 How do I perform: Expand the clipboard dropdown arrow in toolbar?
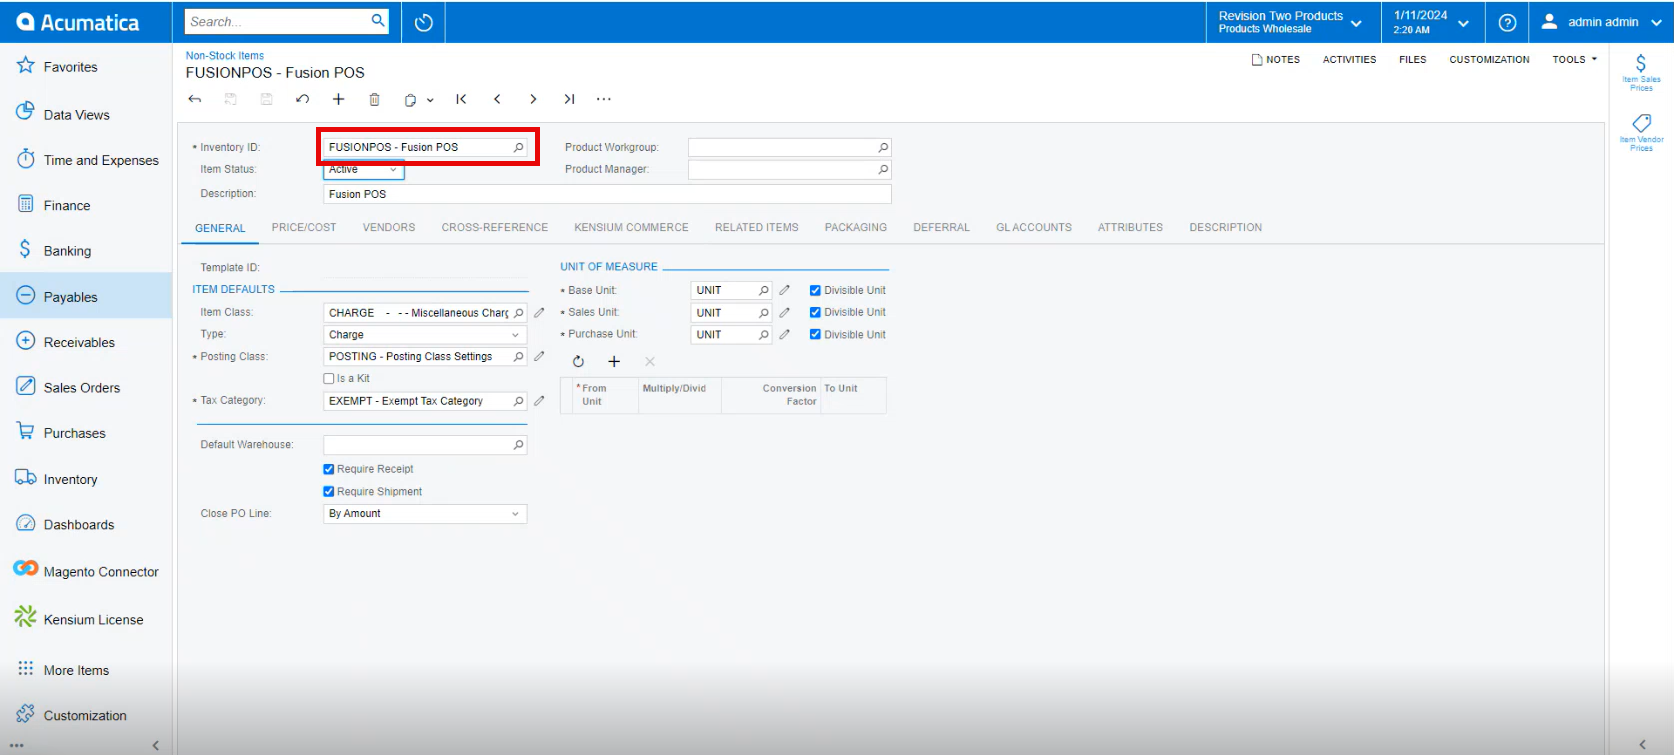point(430,100)
